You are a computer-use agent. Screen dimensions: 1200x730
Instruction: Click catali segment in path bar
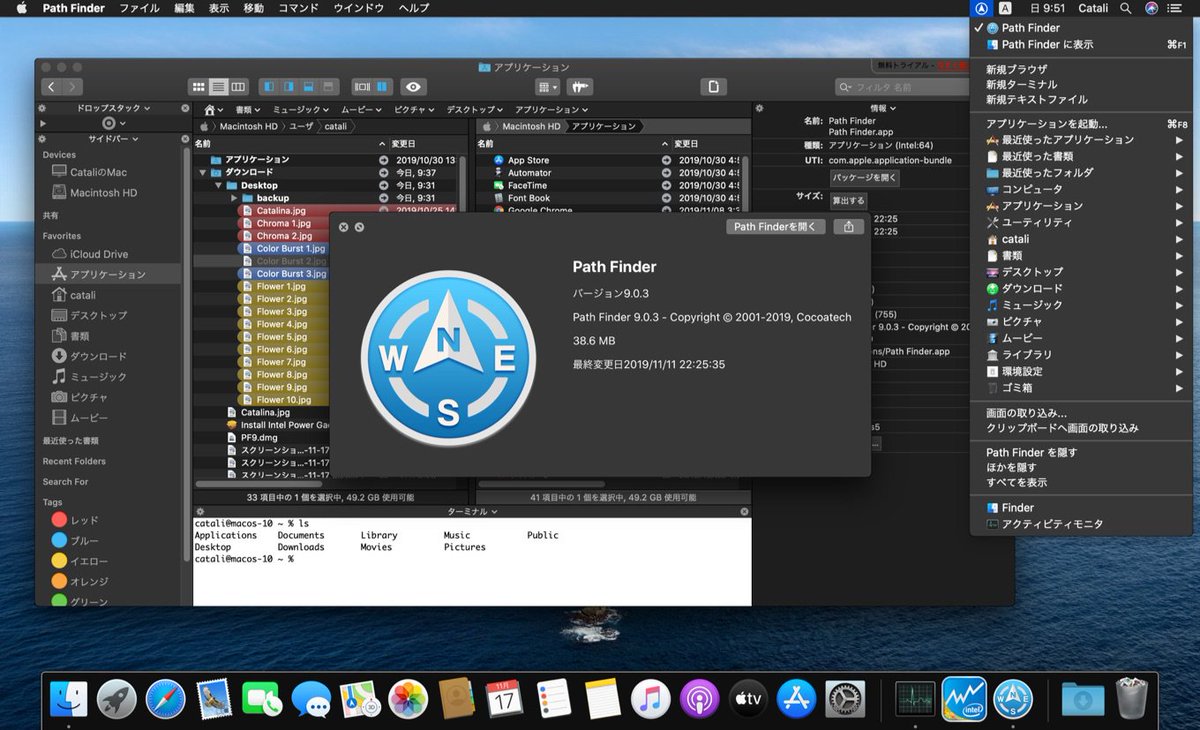pyautogui.click(x=336, y=127)
